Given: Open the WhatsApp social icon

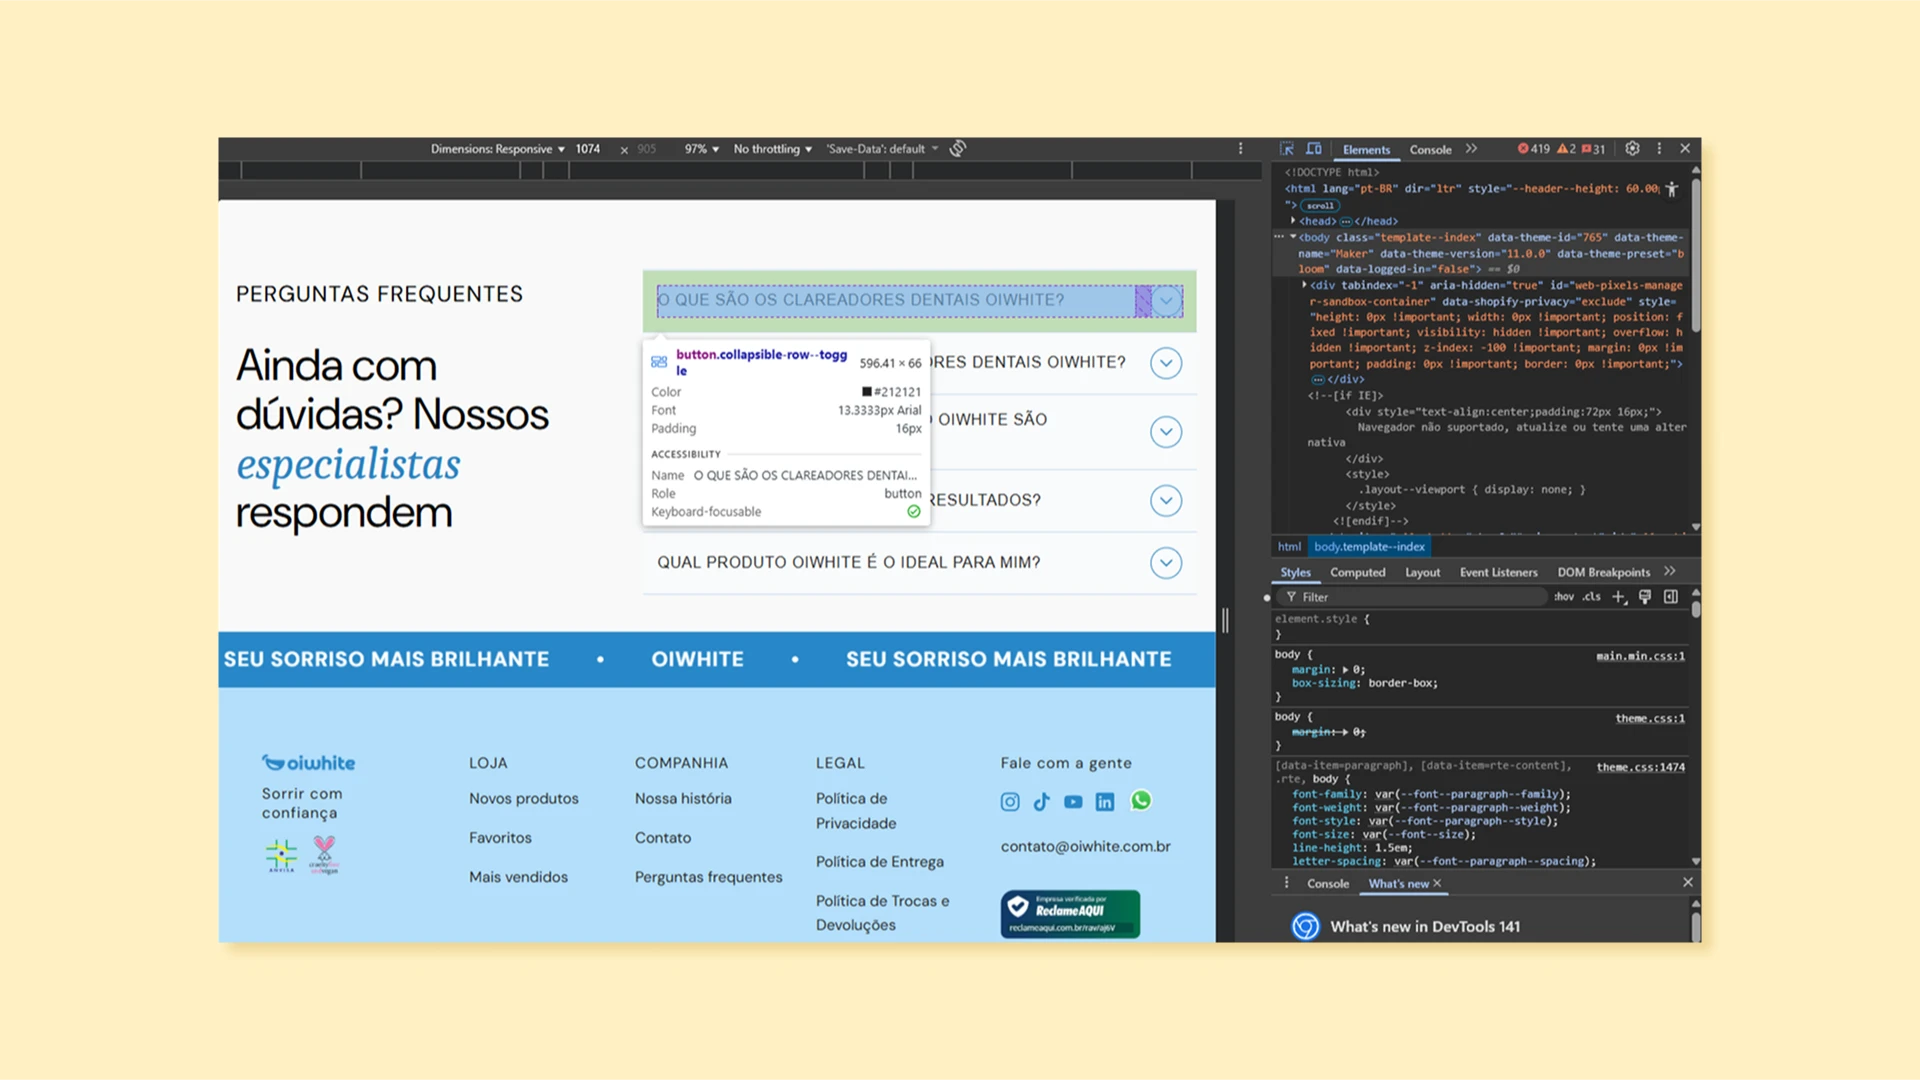Looking at the screenshot, I should point(1141,800).
